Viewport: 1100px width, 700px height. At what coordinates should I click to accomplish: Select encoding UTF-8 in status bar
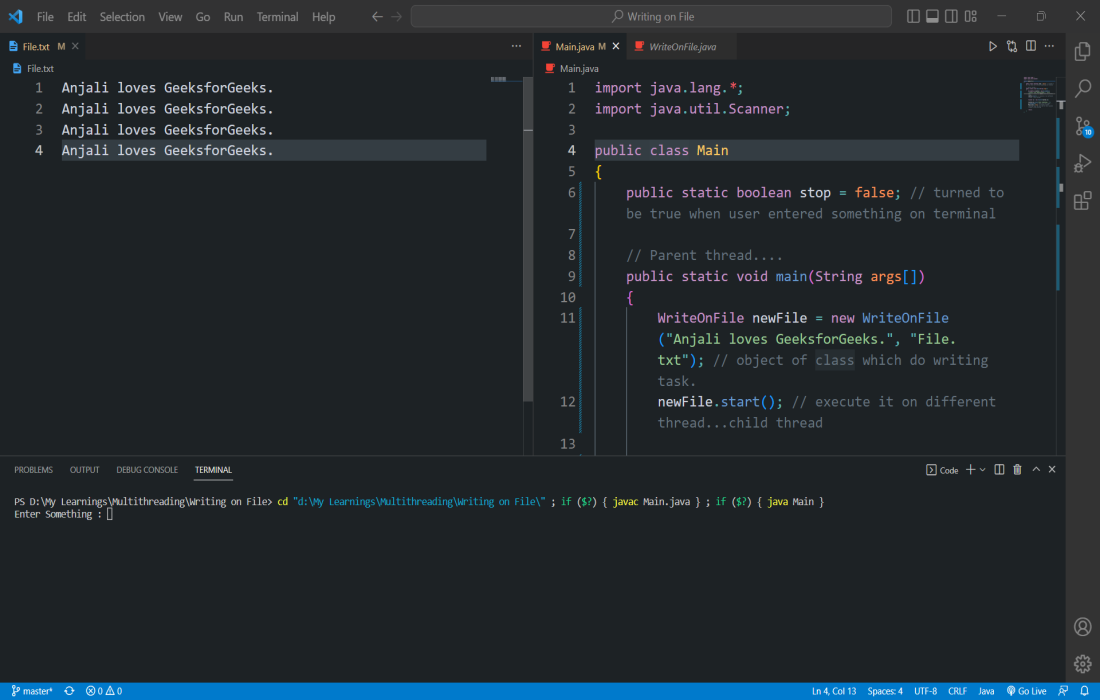(x=925, y=691)
